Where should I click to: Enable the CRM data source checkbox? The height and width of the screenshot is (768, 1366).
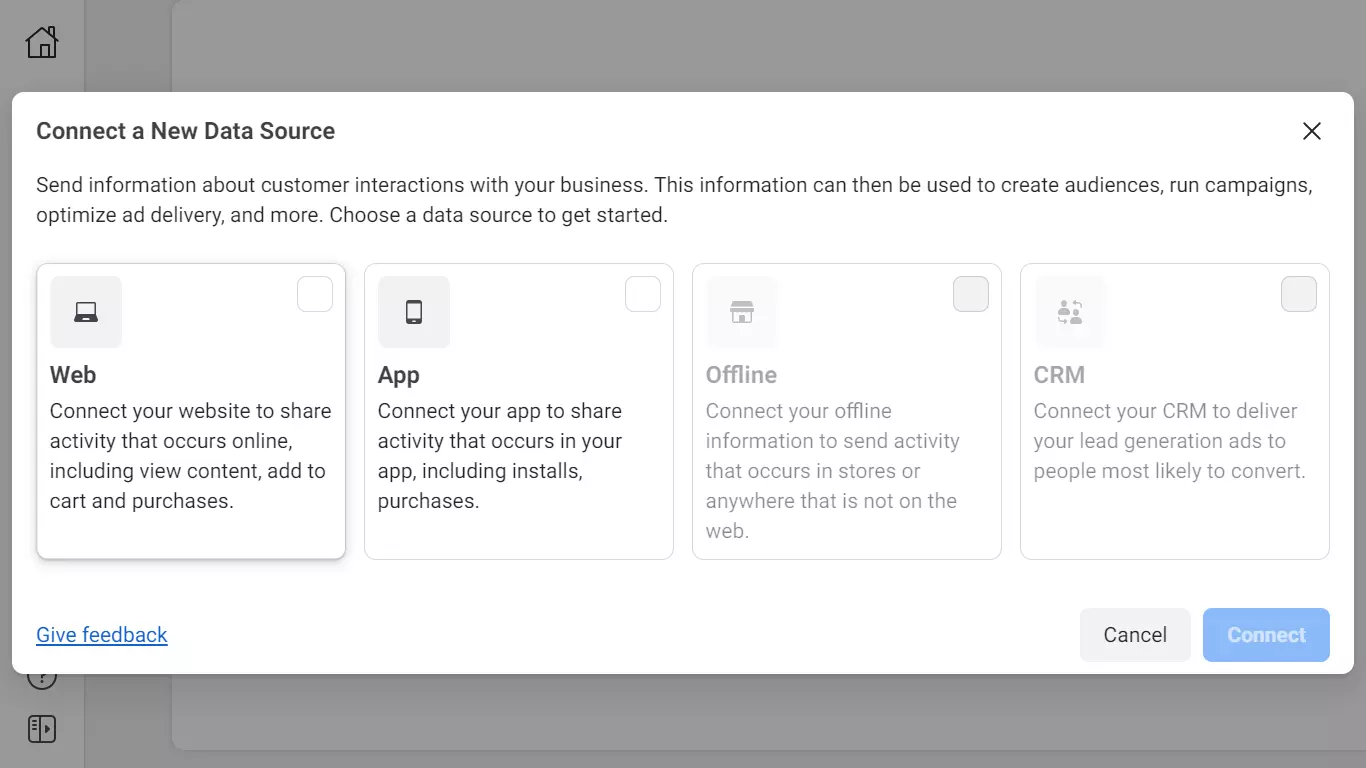(x=1299, y=294)
